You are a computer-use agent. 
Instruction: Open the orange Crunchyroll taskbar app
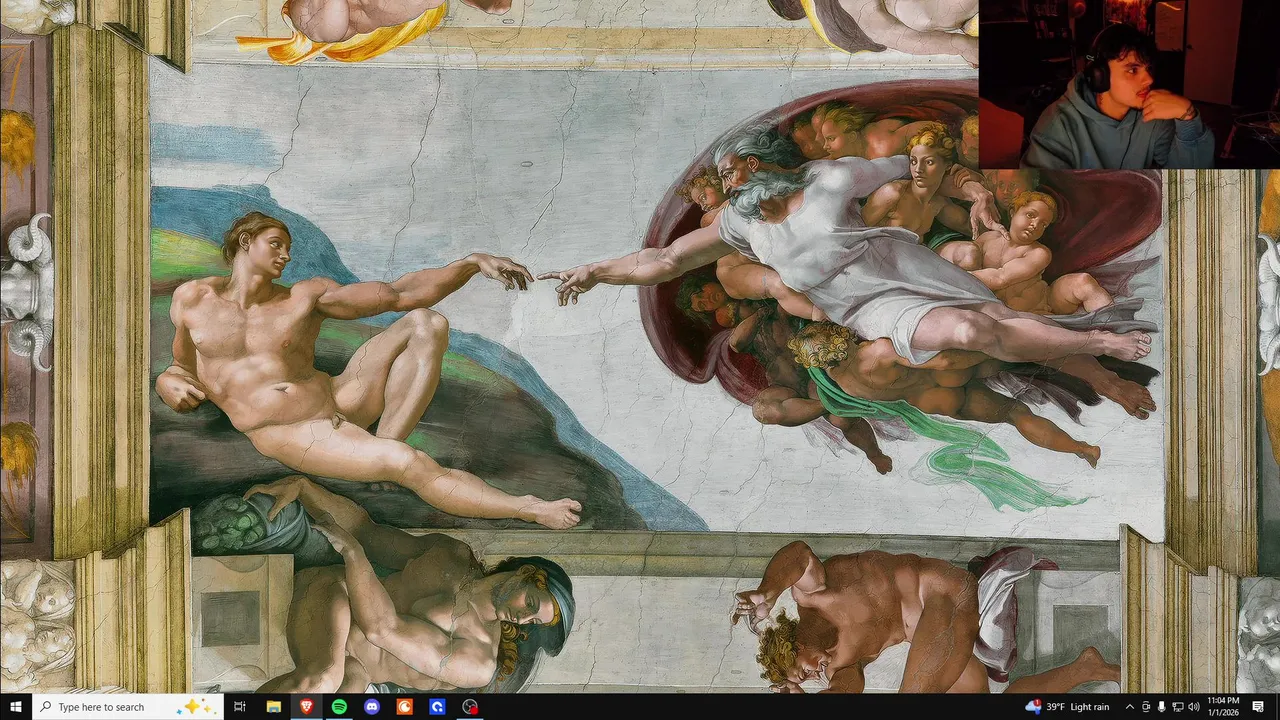(x=404, y=707)
